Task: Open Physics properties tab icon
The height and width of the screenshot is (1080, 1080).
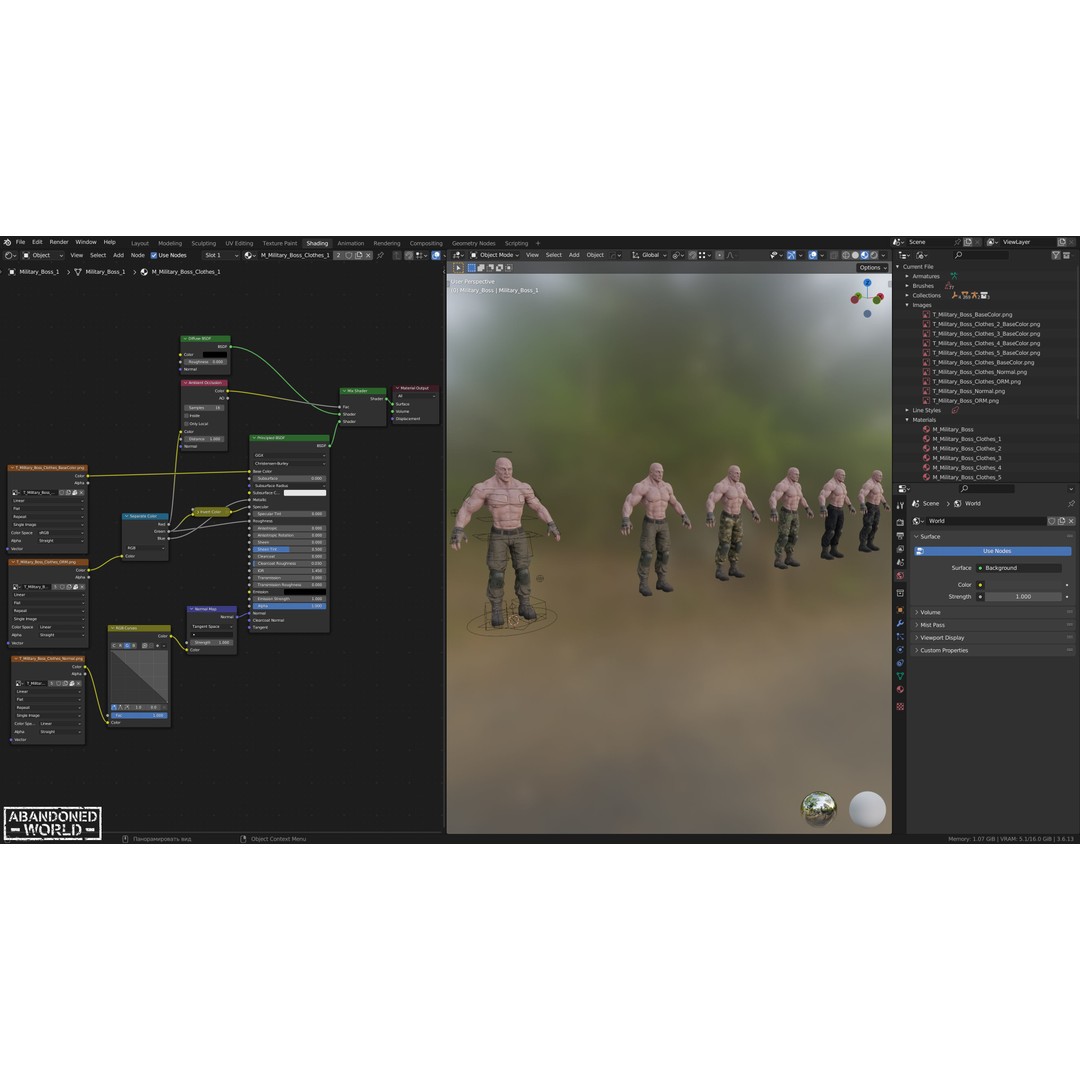Action: [900, 650]
